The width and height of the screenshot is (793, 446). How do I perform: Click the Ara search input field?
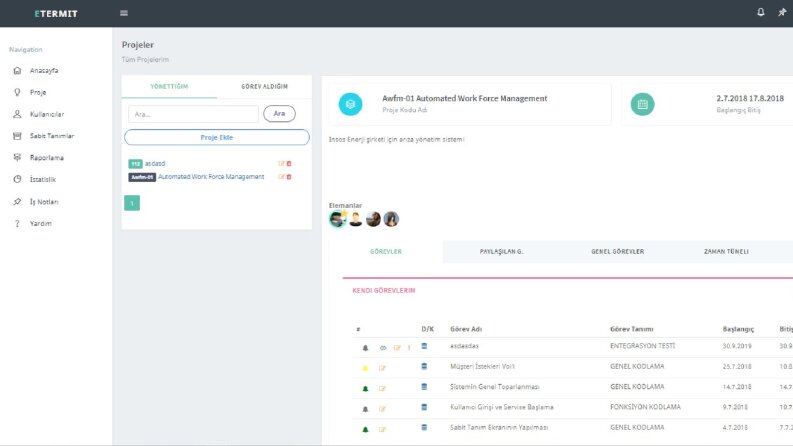pos(193,114)
